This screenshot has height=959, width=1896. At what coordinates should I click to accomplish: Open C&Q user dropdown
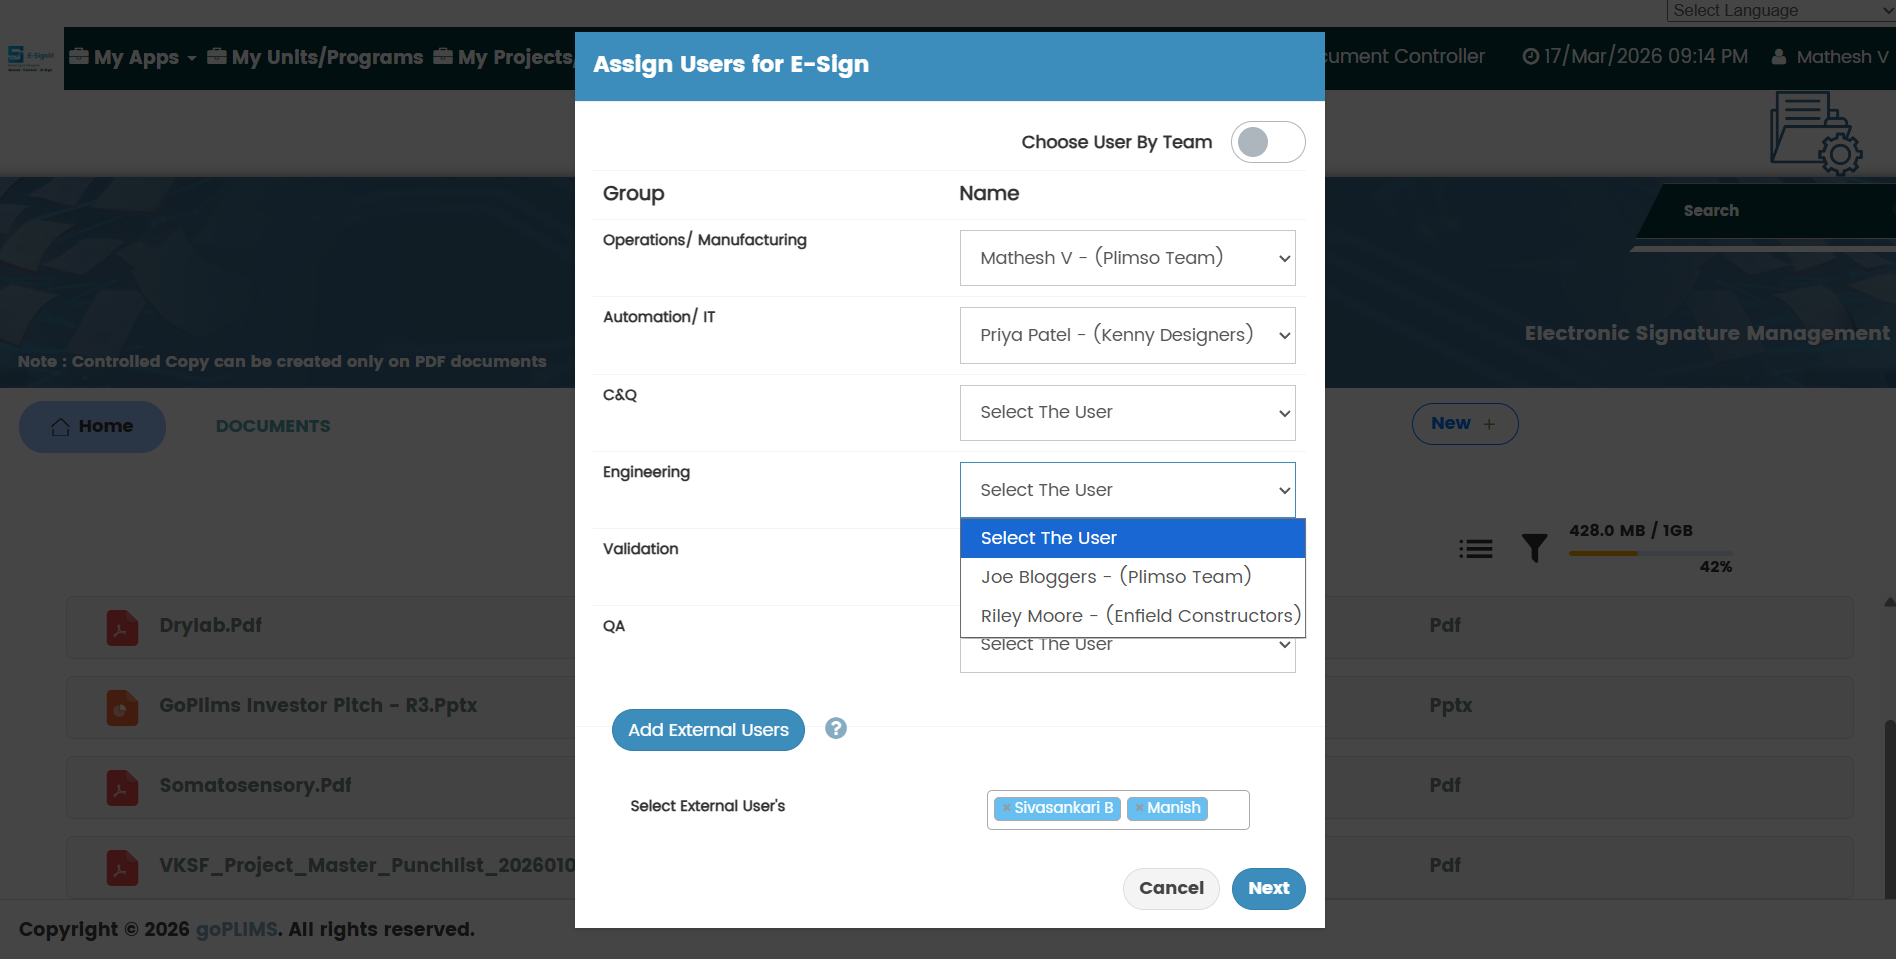click(1127, 412)
